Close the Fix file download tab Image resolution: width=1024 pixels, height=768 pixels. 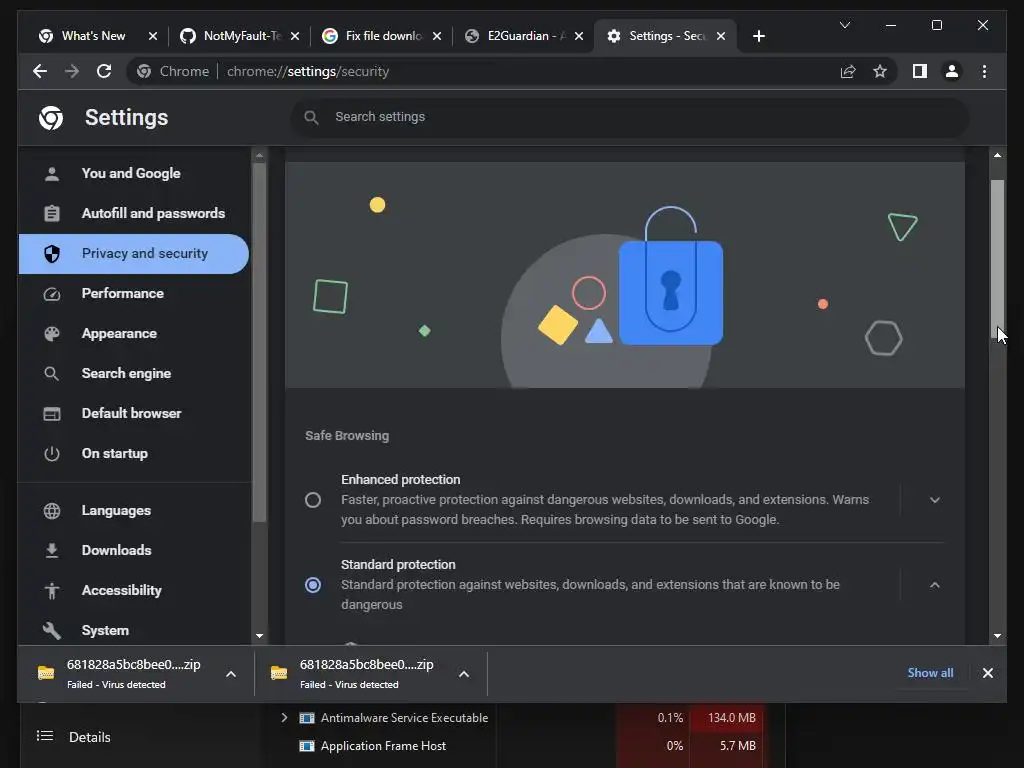437,36
